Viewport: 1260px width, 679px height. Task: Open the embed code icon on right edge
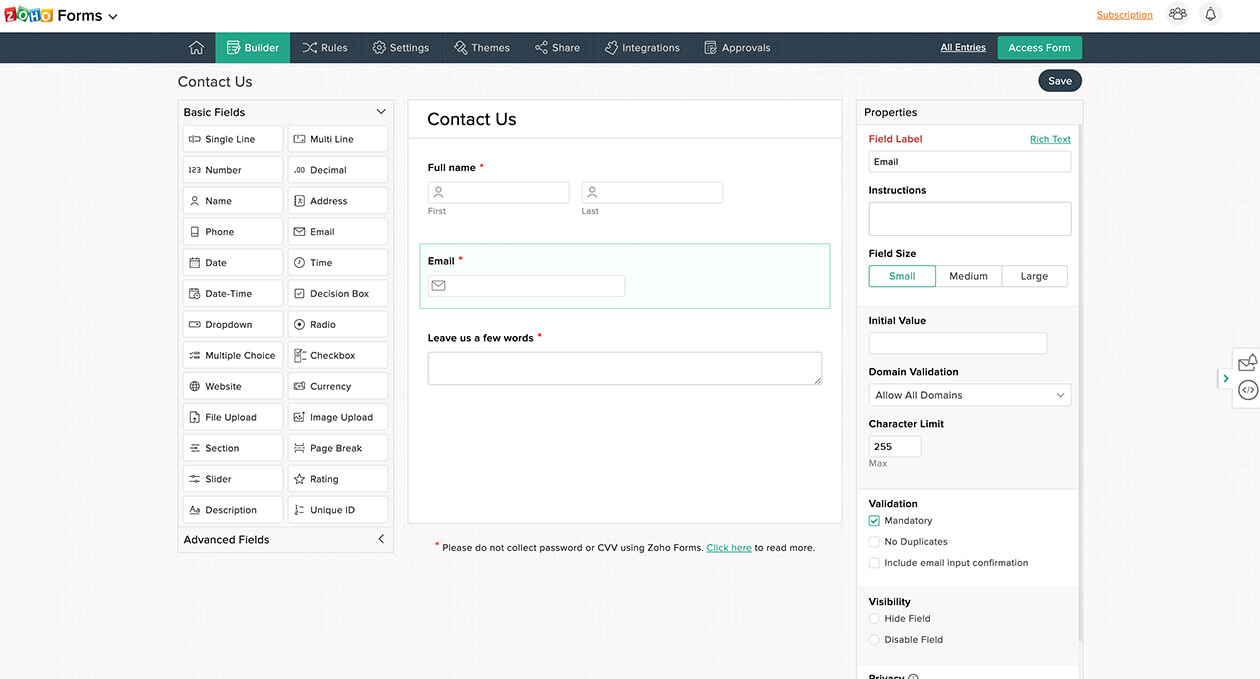(x=1248, y=390)
